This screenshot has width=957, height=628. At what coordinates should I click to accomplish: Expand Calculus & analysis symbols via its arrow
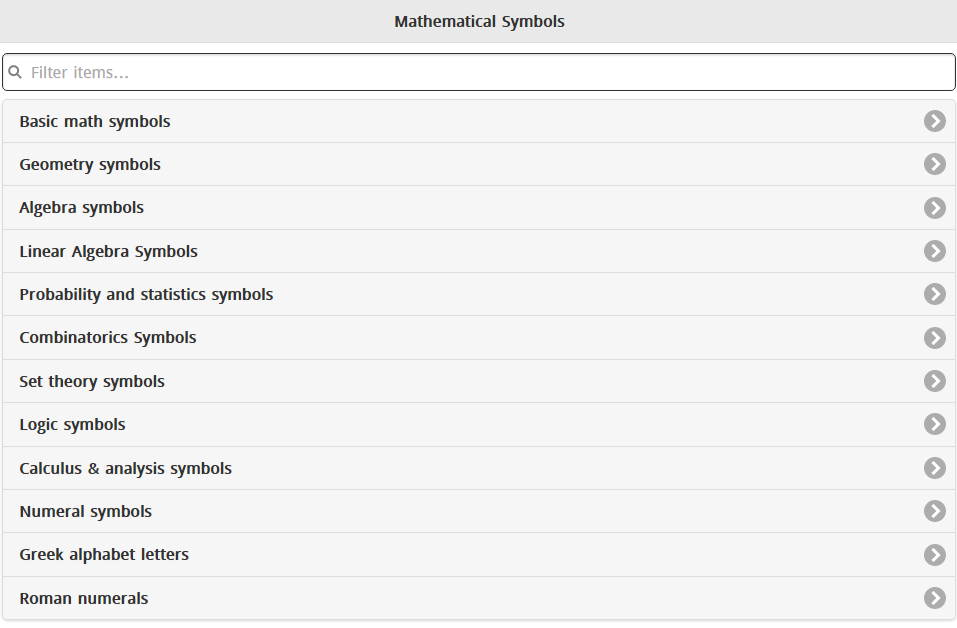(x=934, y=468)
